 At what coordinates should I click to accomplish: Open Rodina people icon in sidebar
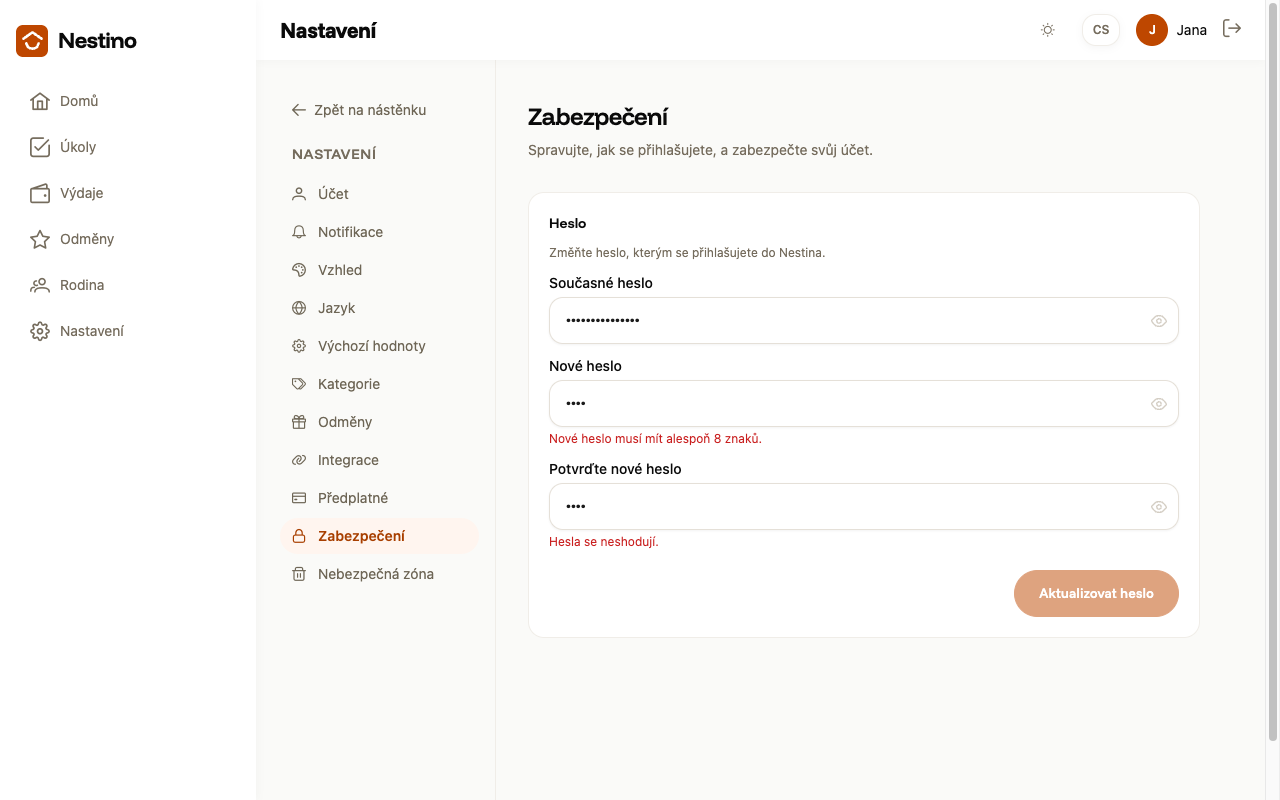(40, 285)
